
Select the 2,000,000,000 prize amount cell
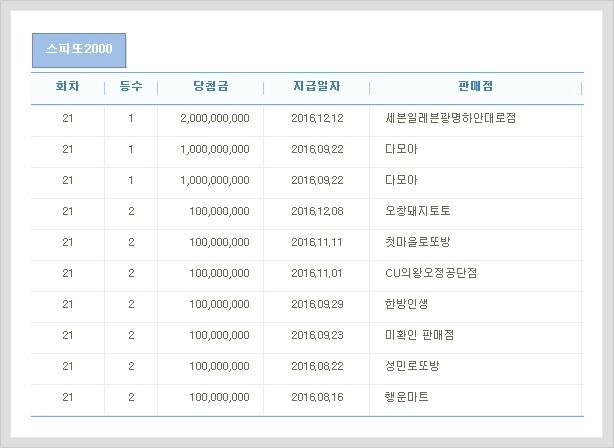(215, 118)
